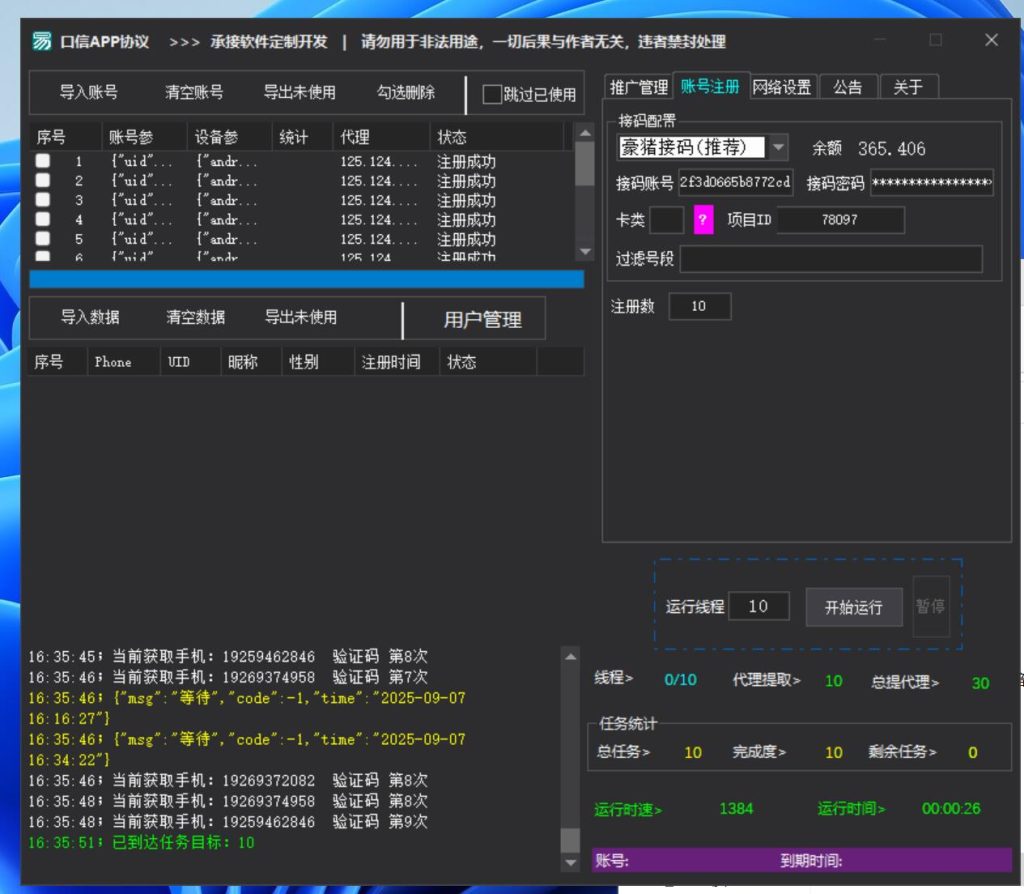Open the 豪猪接码(推荐) platform dropdown

tap(778, 146)
